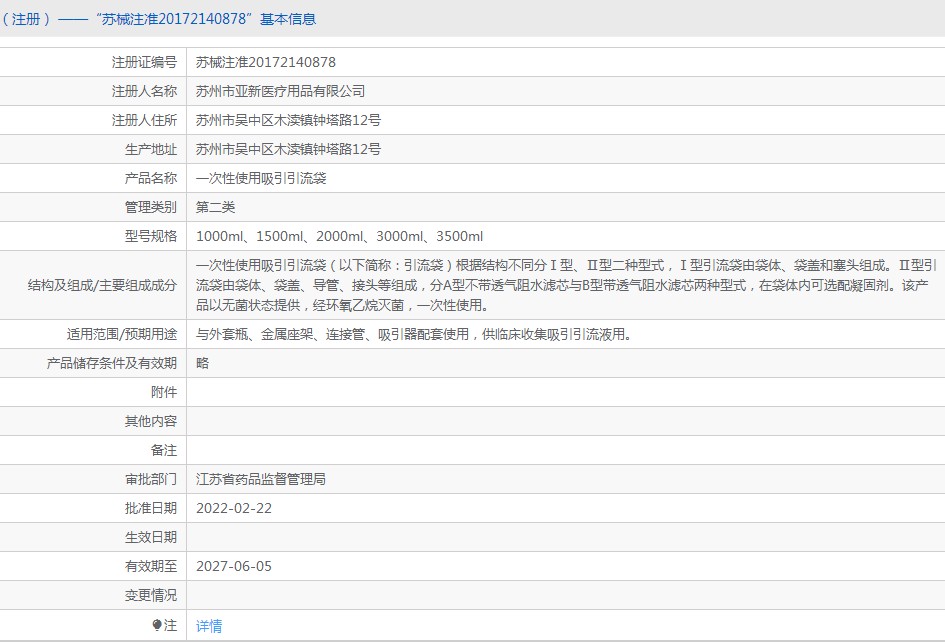Select the structure description paragraph text
Screen dimensions: 945x644
[566, 285]
